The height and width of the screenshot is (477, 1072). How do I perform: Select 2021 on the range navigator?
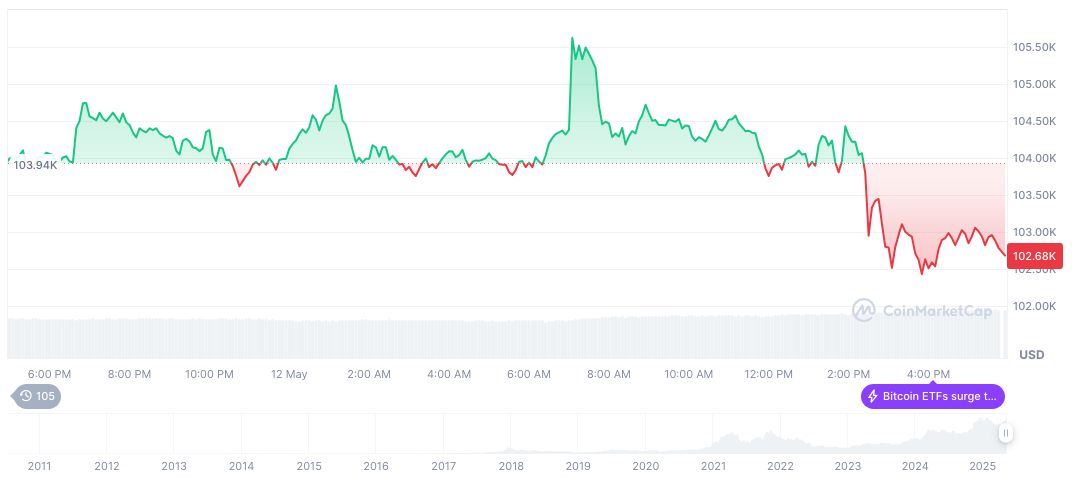click(x=713, y=466)
